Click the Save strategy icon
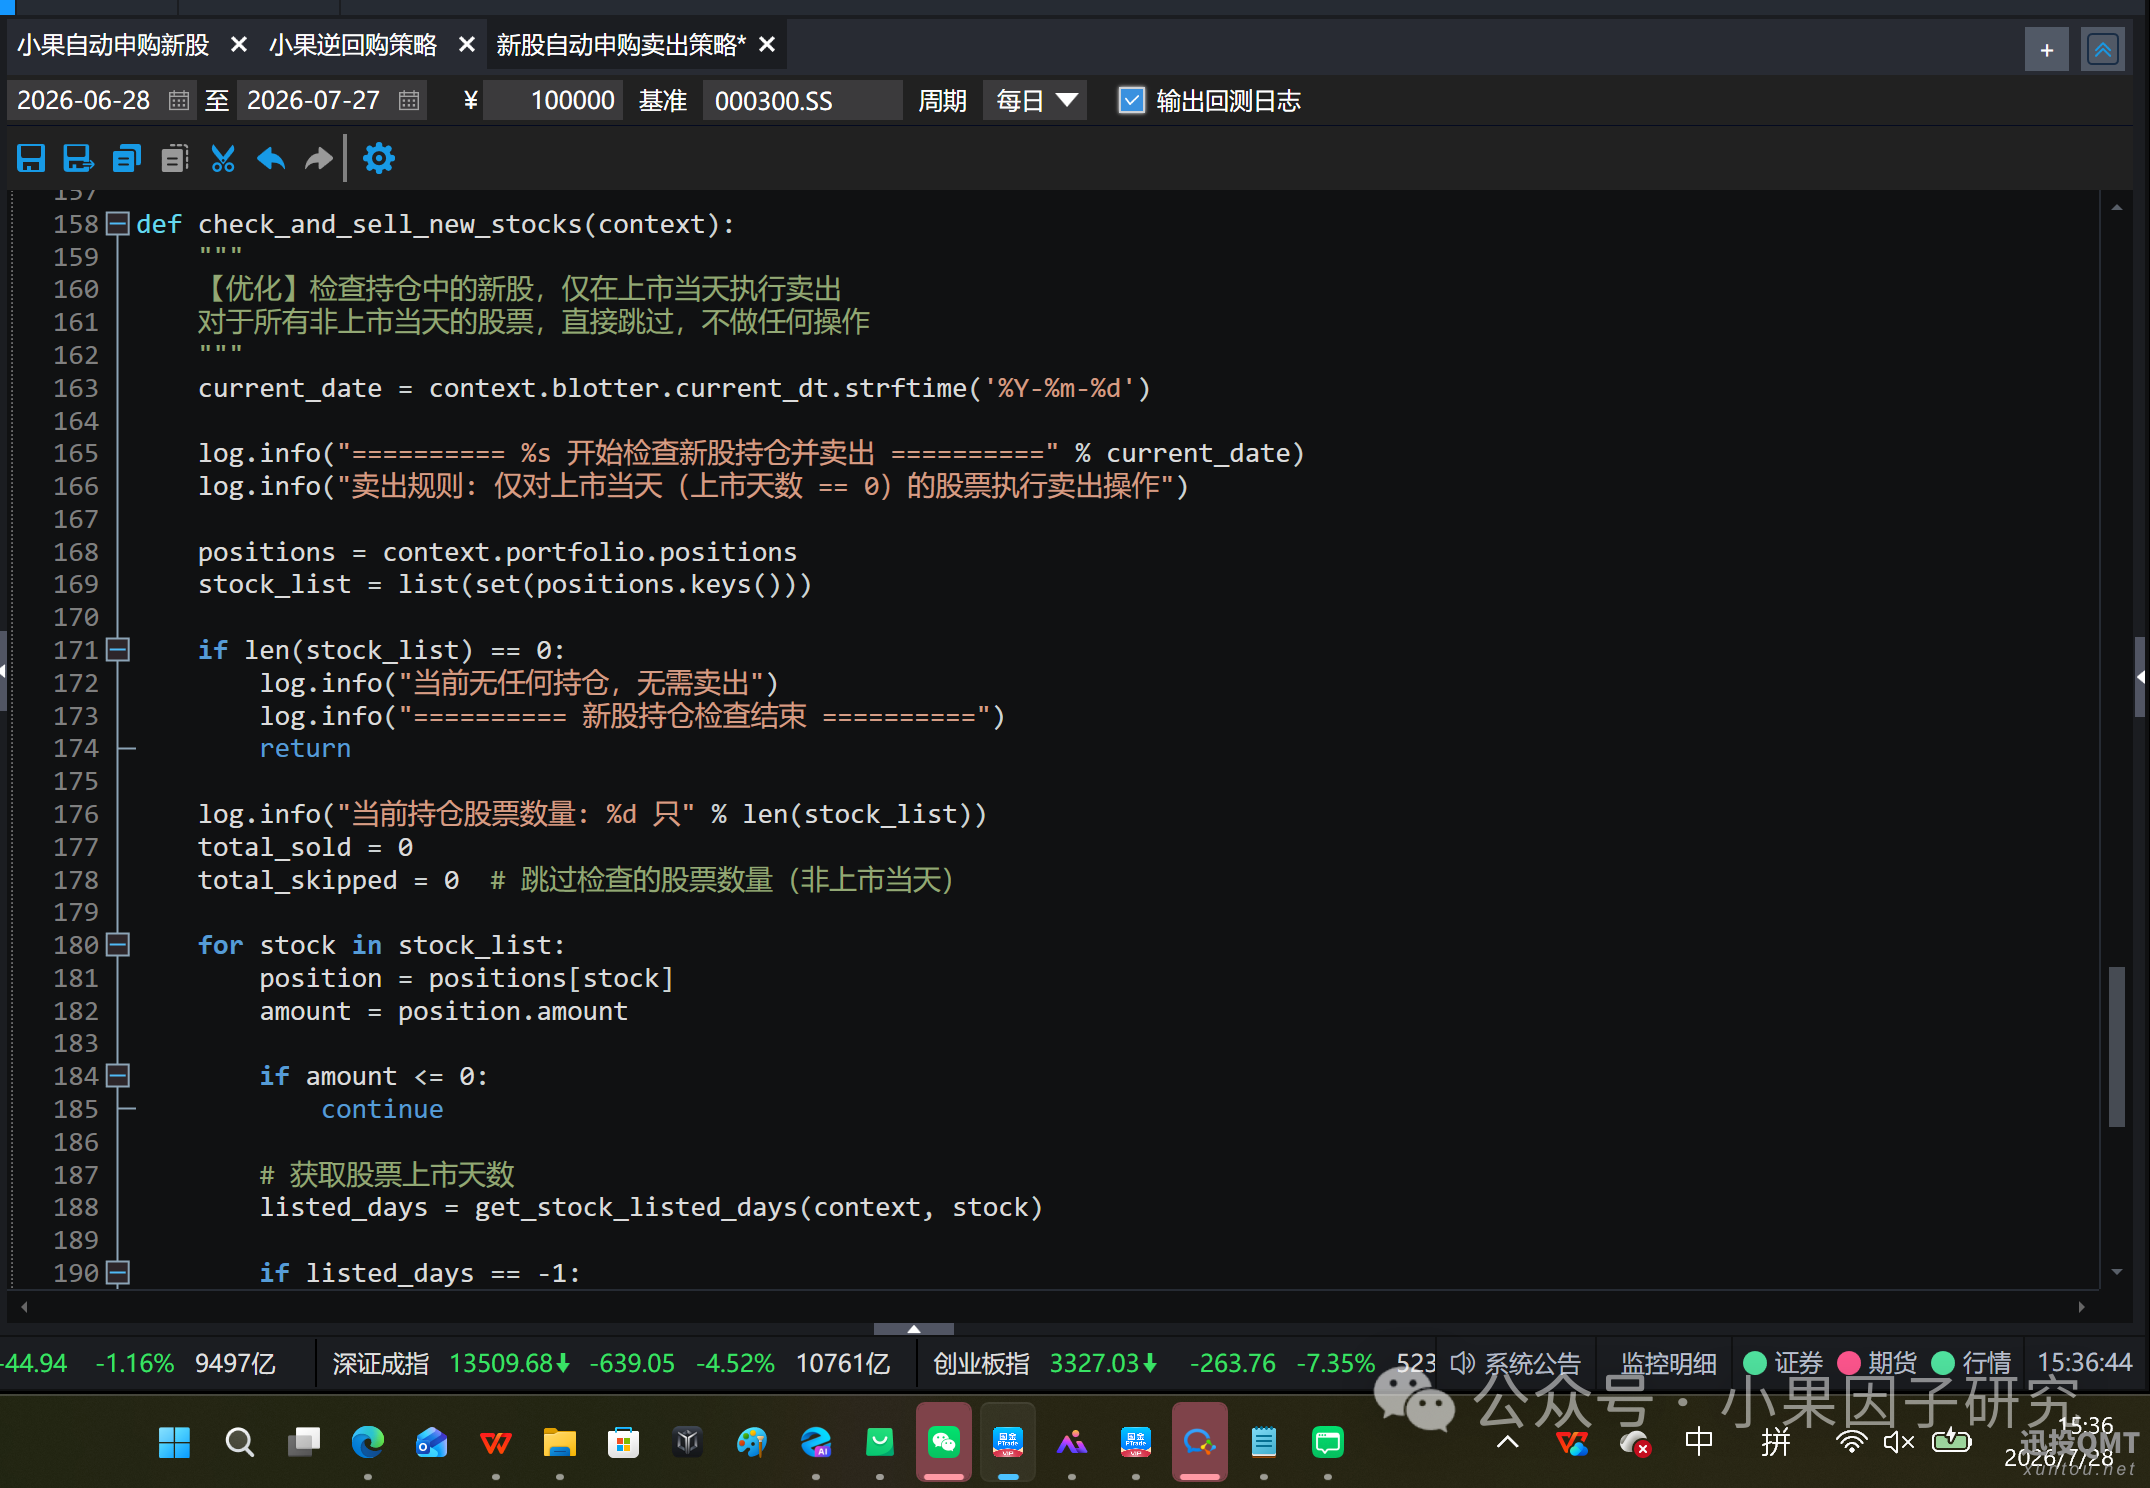2150x1488 pixels. pyautogui.click(x=31, y=158)
